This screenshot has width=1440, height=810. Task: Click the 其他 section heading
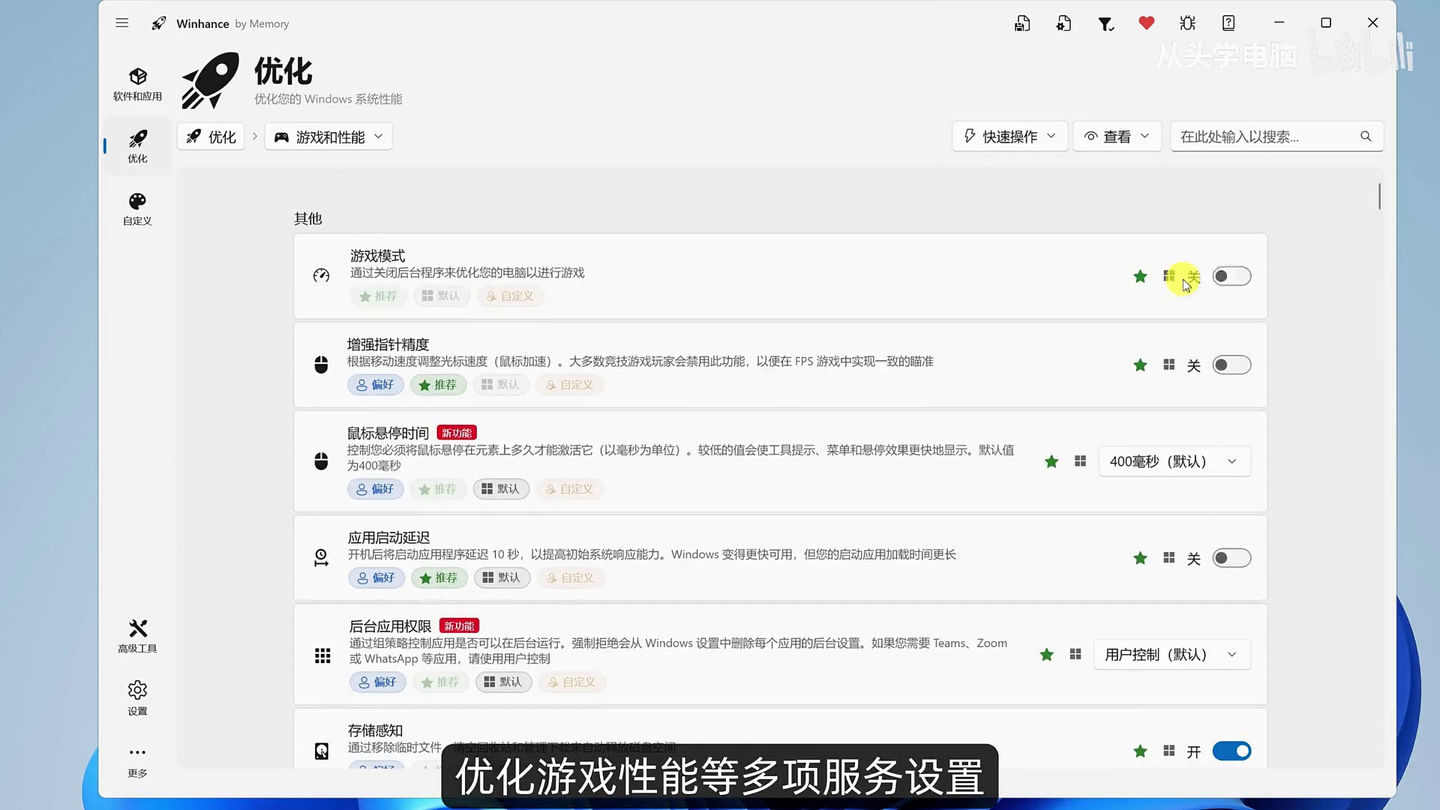(x=308, y=218)
